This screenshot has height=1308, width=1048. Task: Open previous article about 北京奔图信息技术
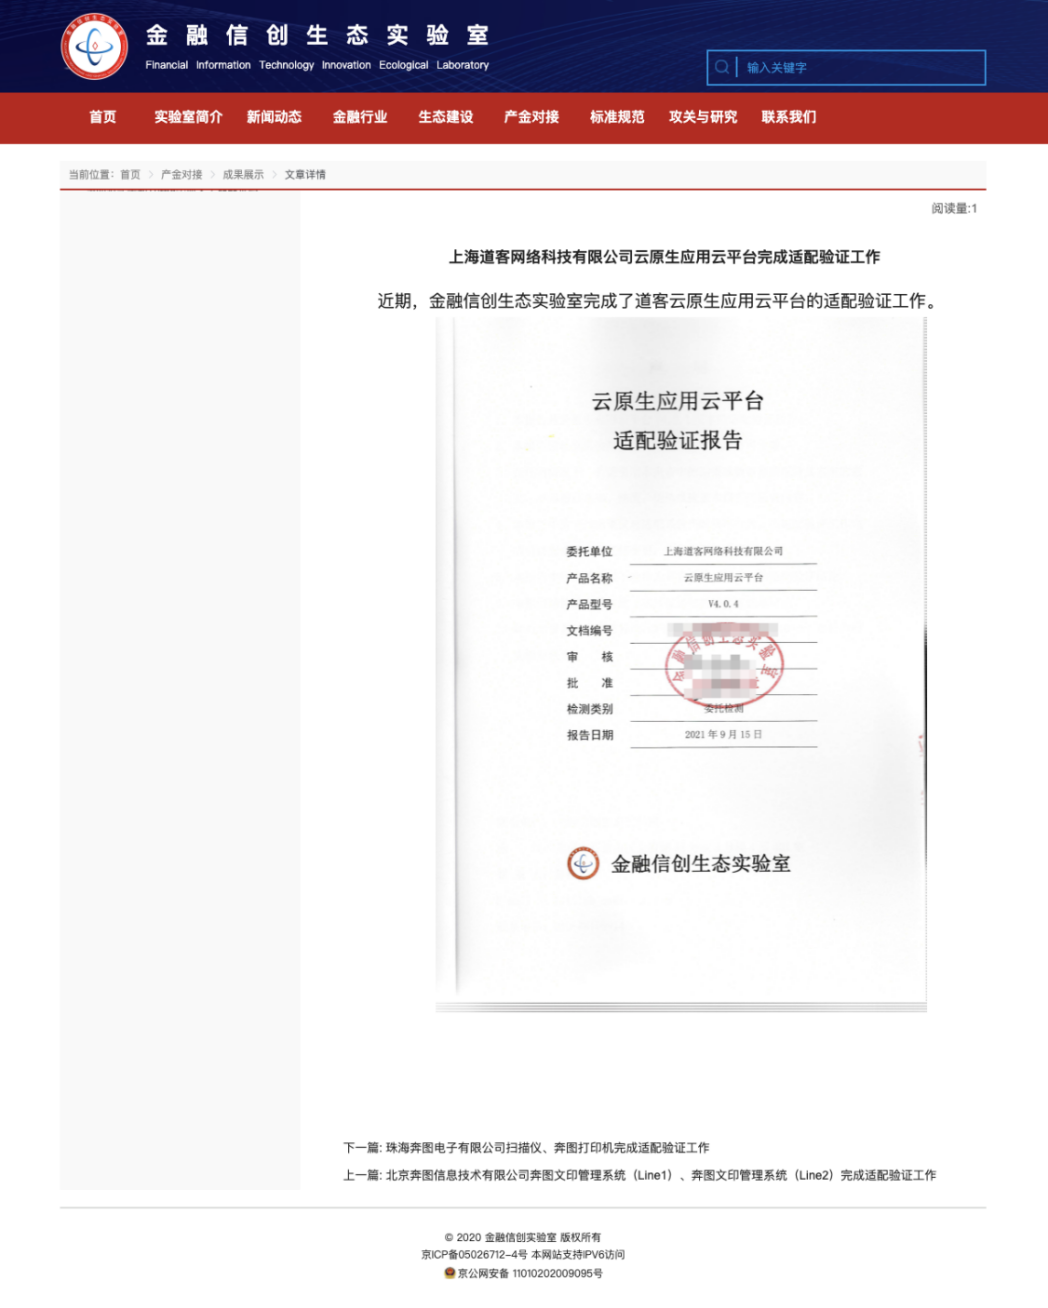click(x=640, y=1175)
